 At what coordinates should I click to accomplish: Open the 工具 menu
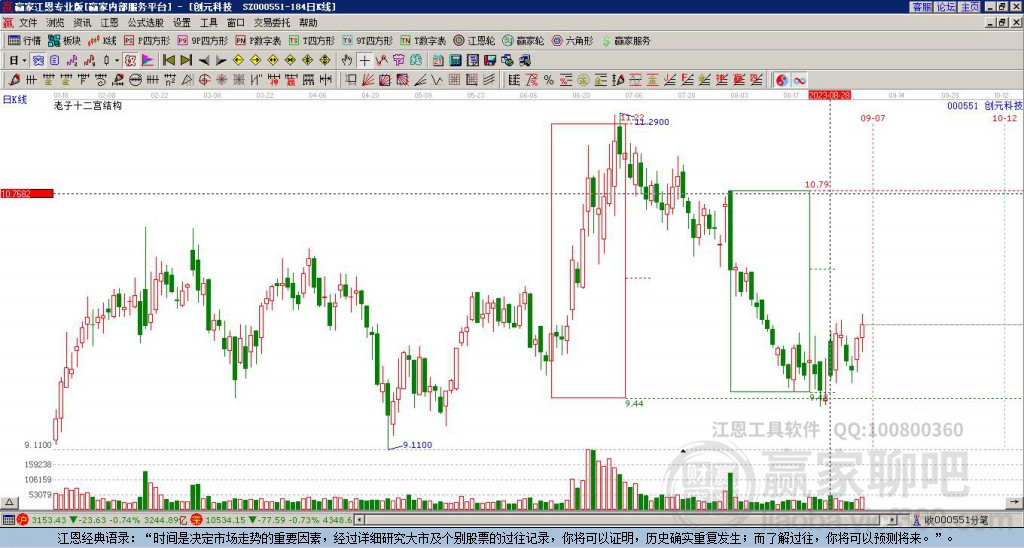click(208, 23)
